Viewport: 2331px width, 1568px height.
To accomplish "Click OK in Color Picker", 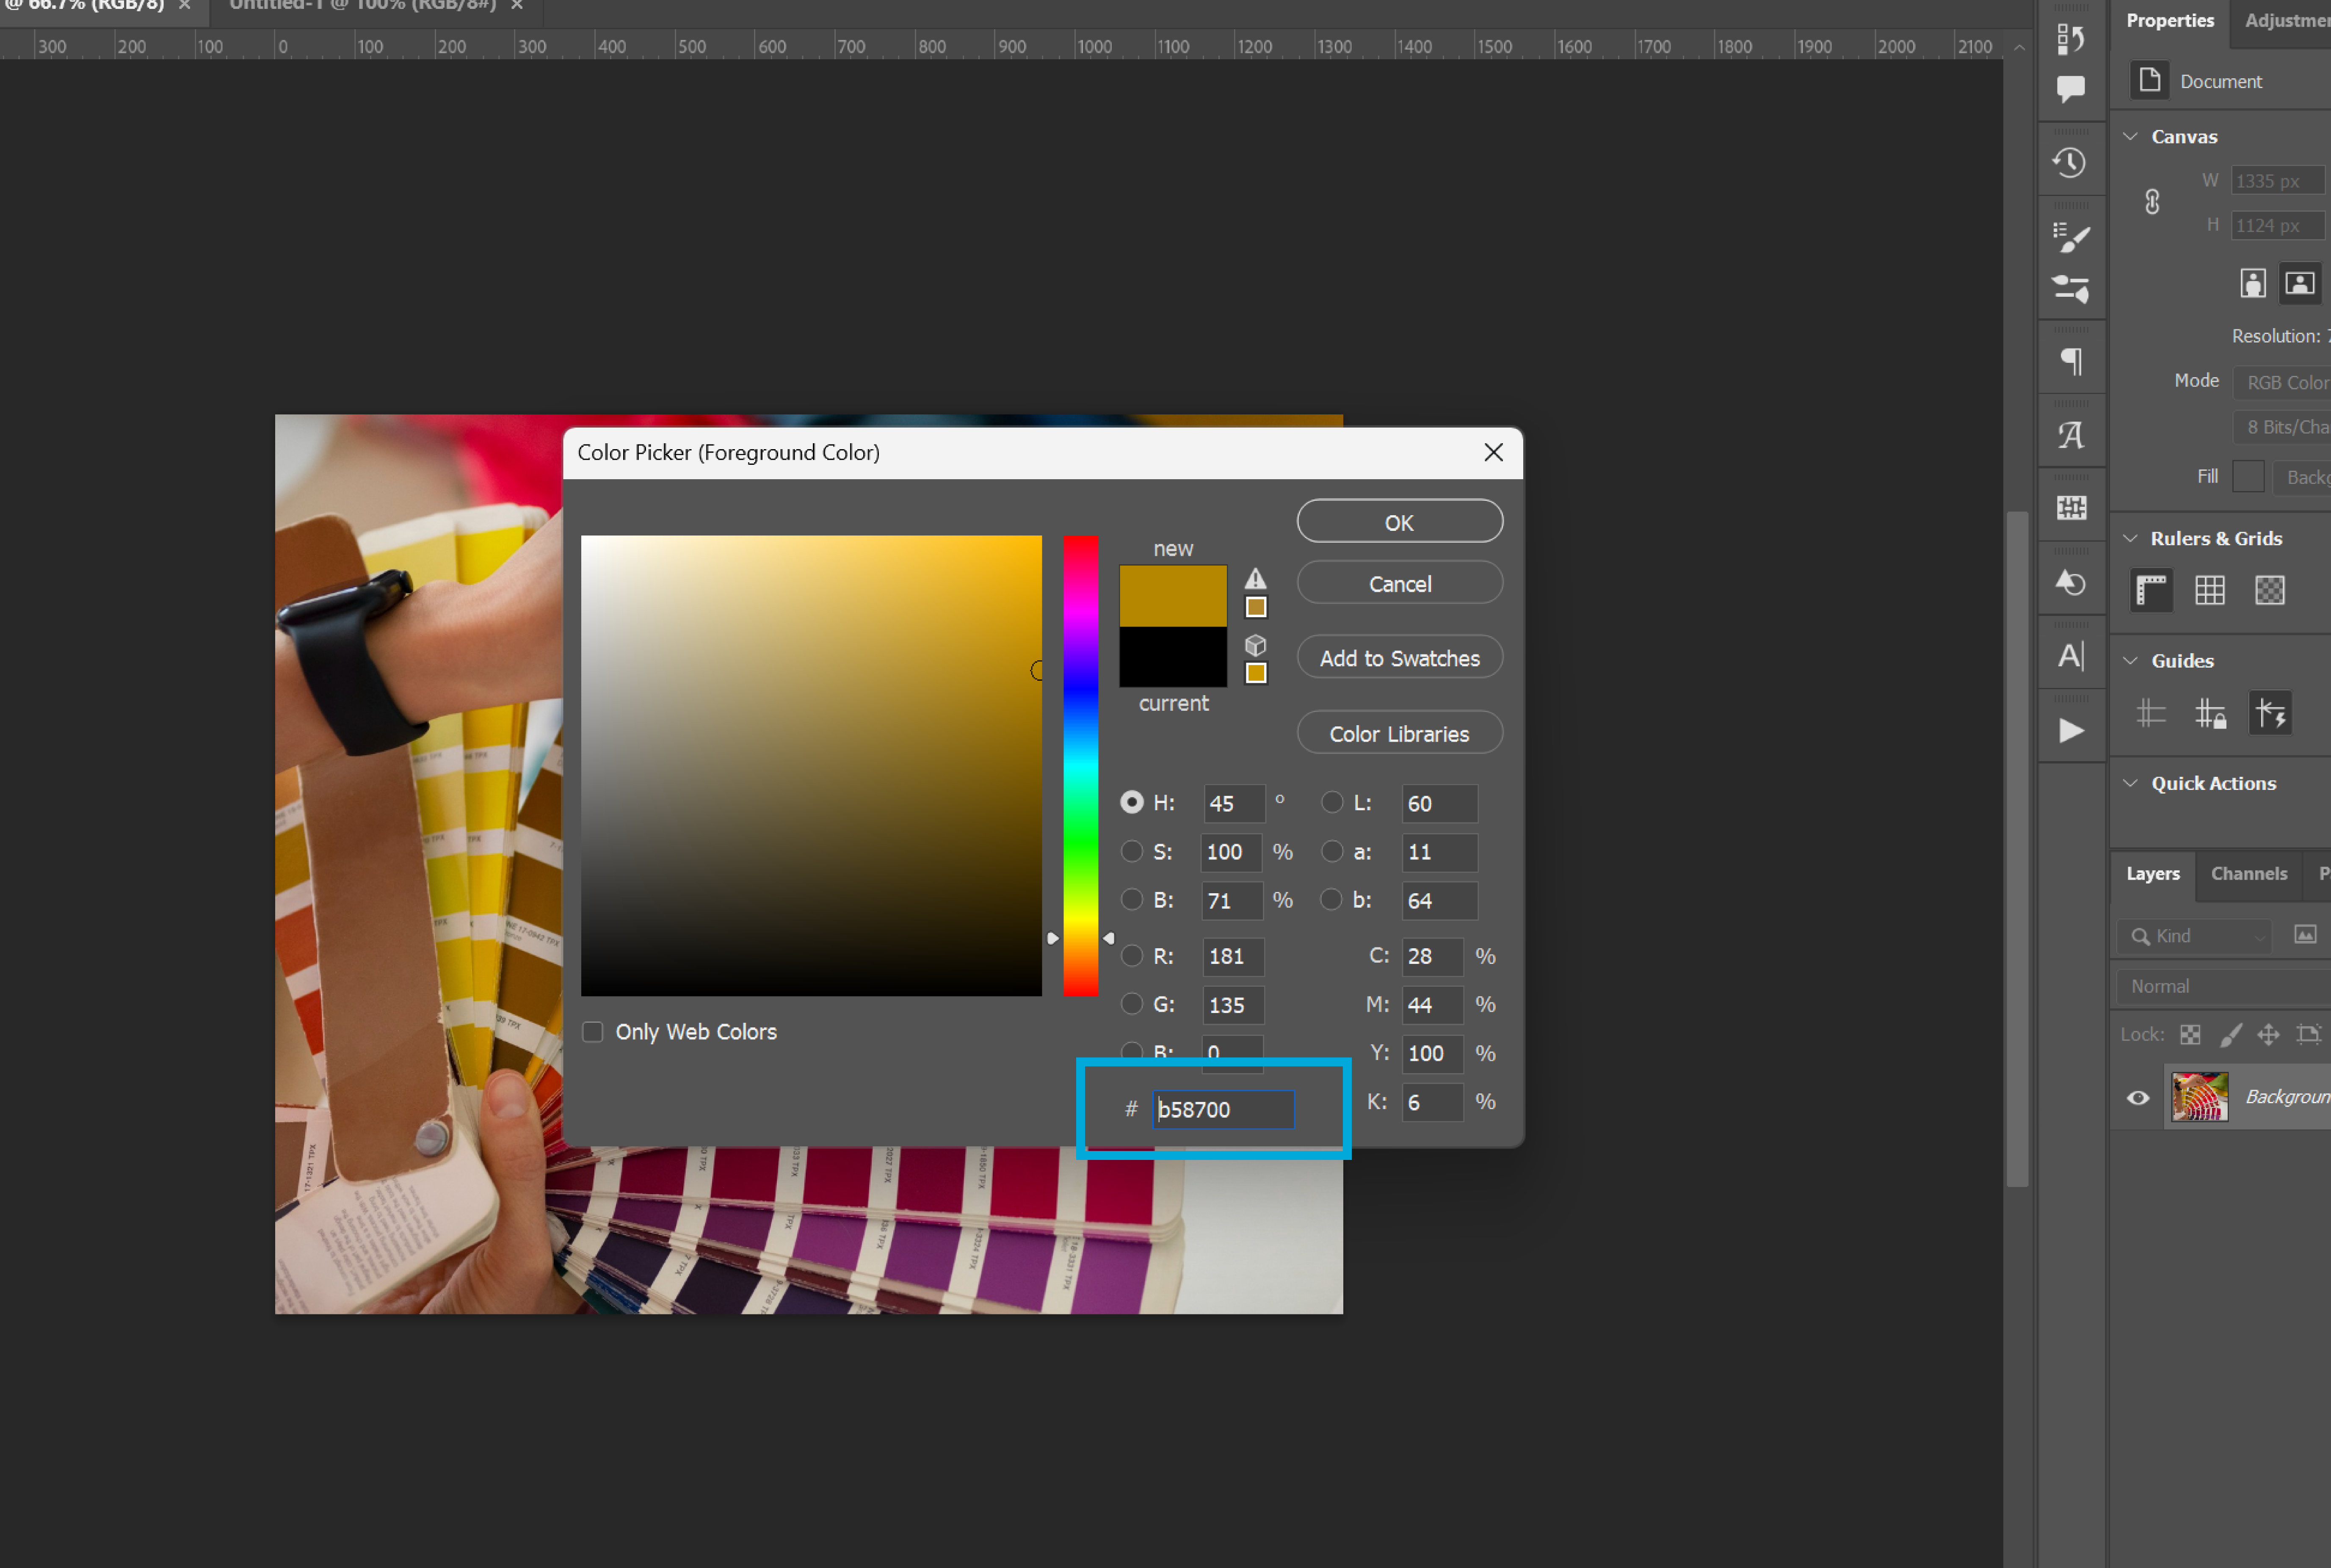I will pyautogui.click(x=1399, y=522).
